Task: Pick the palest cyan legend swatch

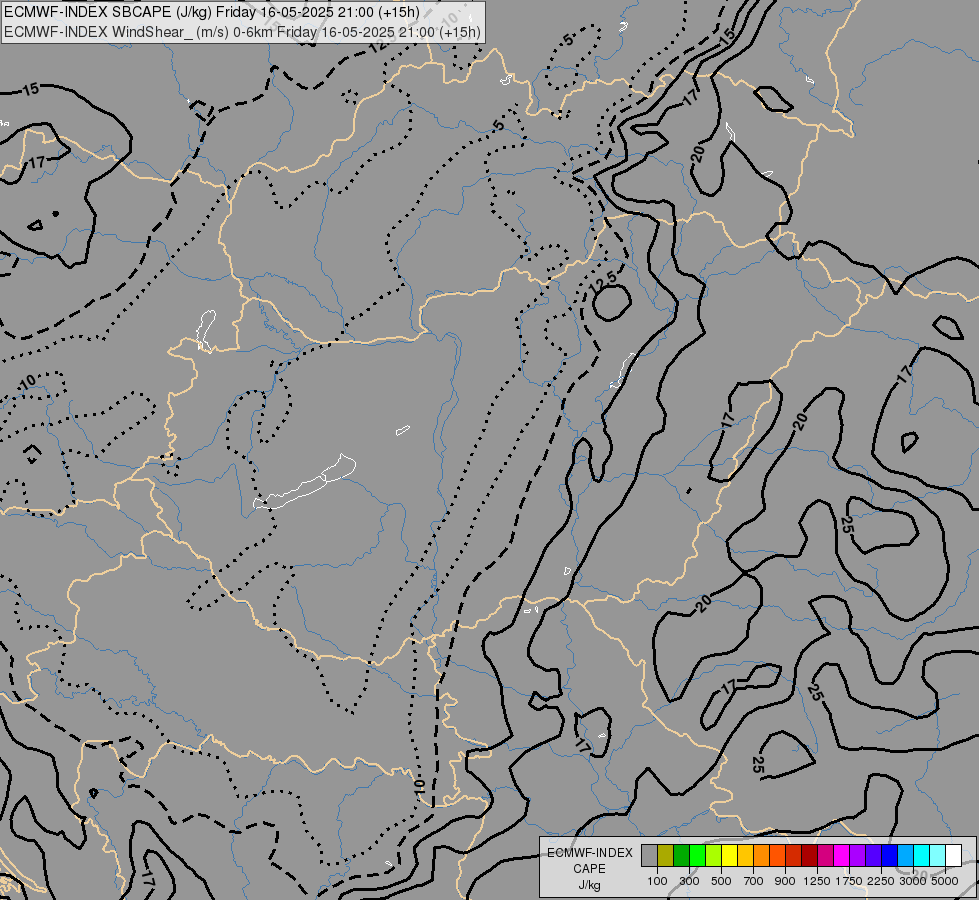Action: tap(938, 855)
